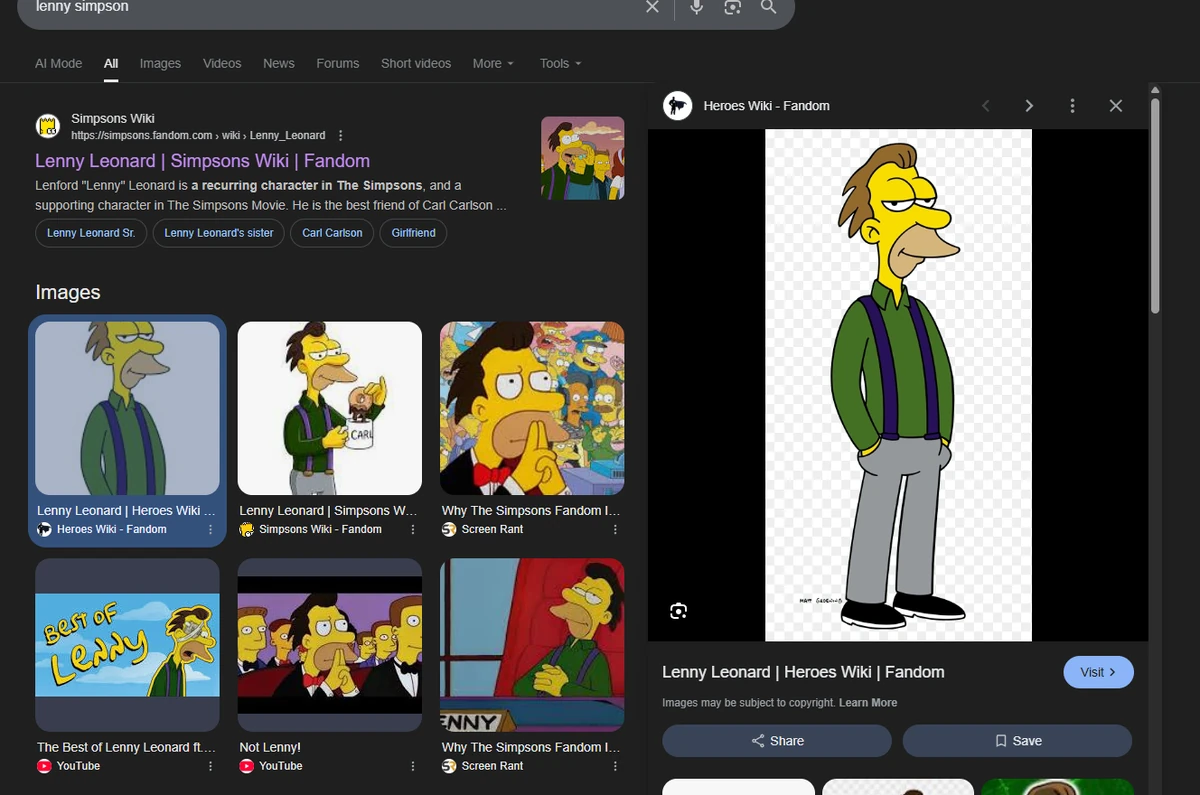Image resolution: width=1200 pixels, height=795 pixels.
Task: Click the microphone icon for voice search
Action: coord(696,7)
